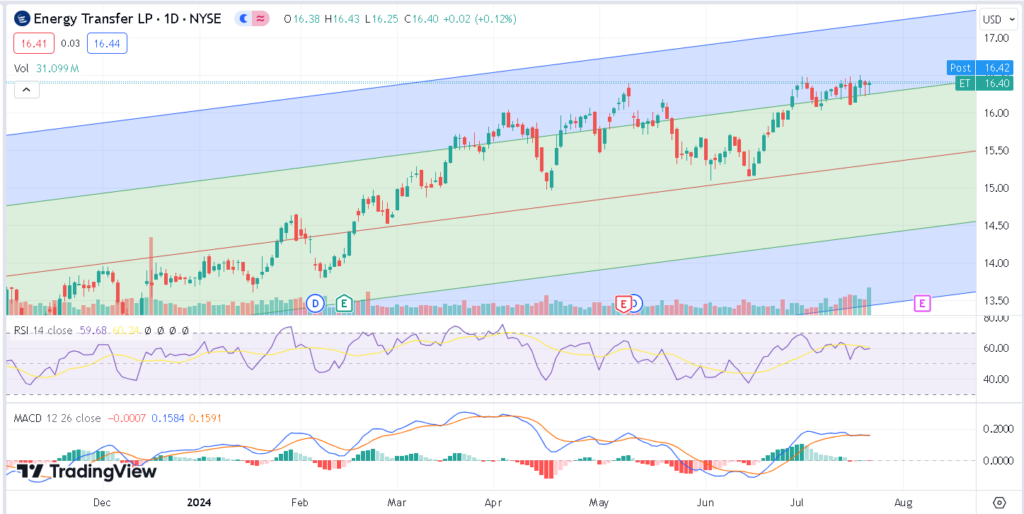Click the red 16.41 sell price button

[33, 43]
